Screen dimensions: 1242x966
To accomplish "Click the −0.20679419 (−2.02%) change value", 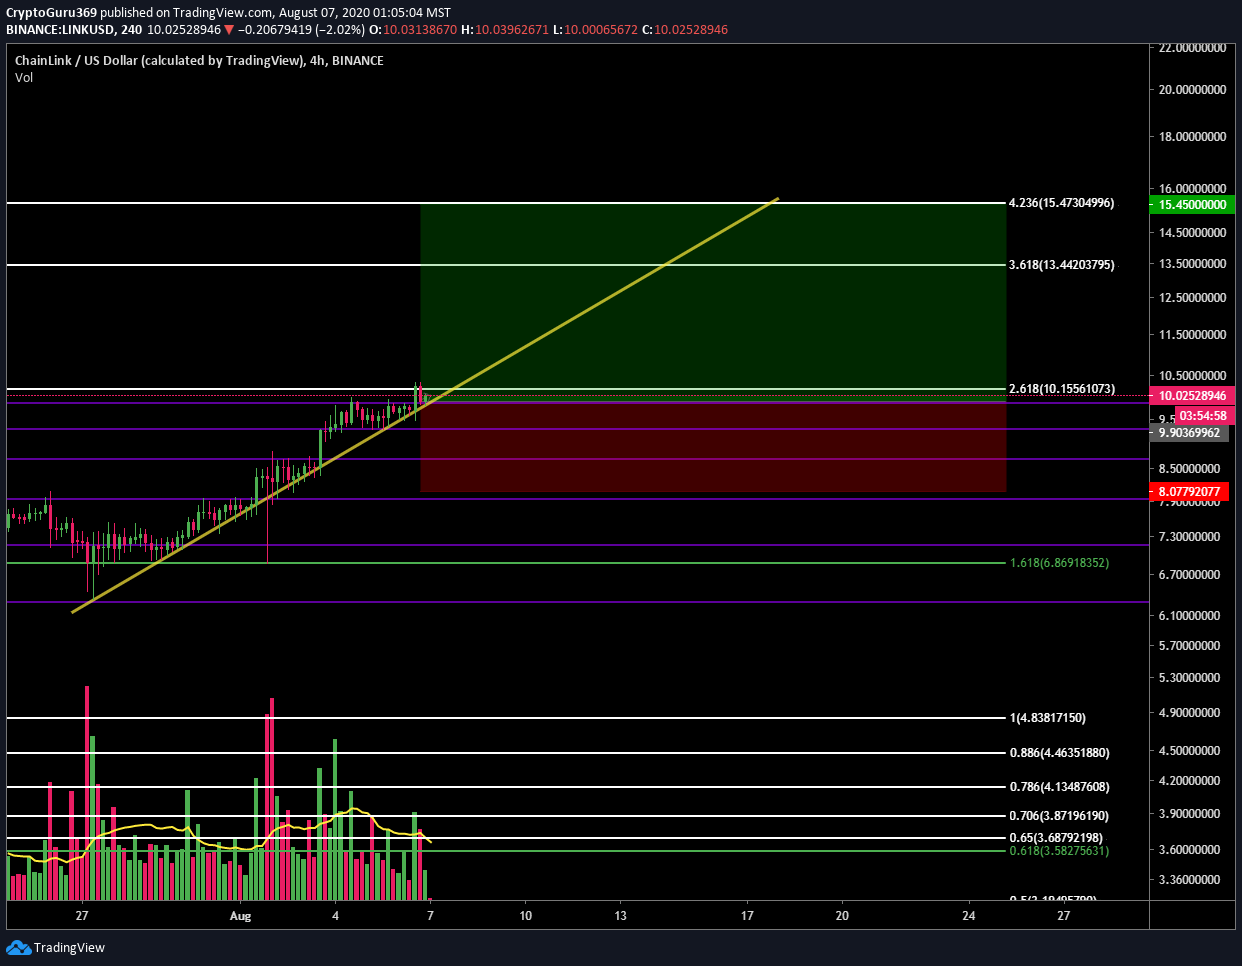I will (301, 30).
